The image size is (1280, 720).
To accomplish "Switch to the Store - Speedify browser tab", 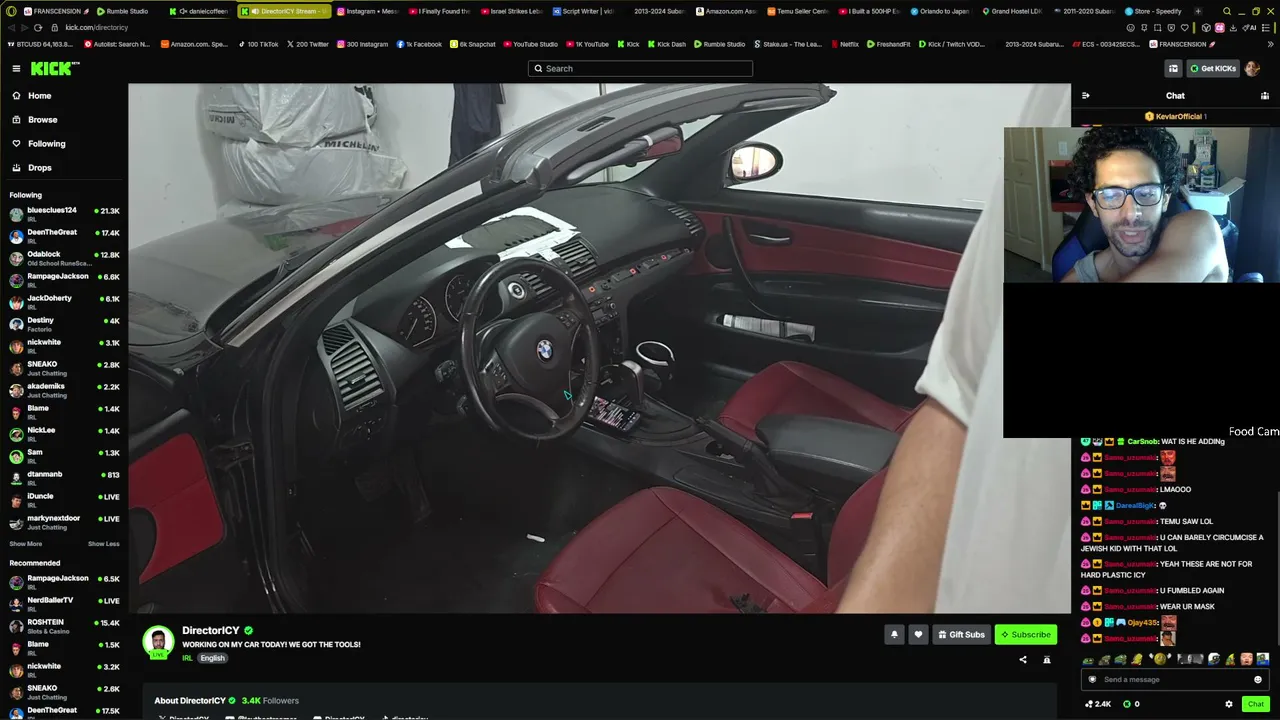I will [x=1154, y=11].
